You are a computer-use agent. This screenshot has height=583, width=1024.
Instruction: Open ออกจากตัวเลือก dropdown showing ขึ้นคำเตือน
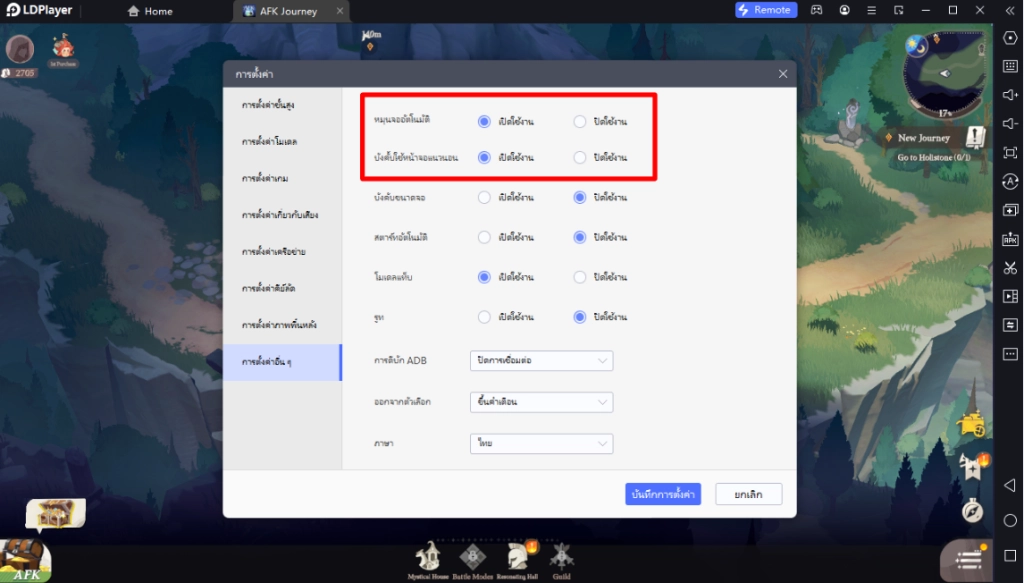[541, 402]
